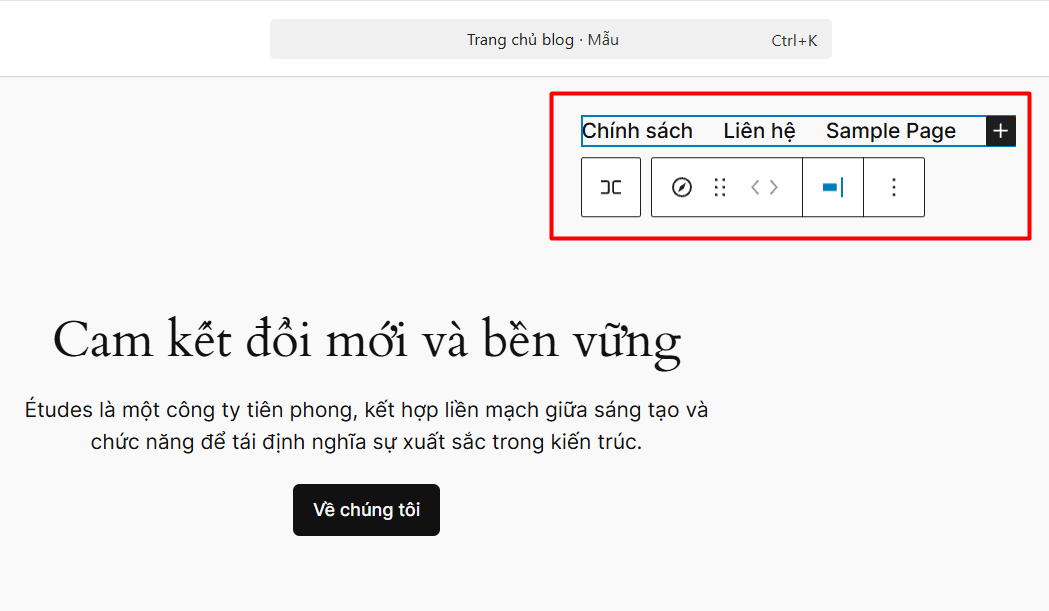The width and height of the screenshot is (1049, 611).
Task: Click inside the highlighted Navigation block
Action: [790, 131]
